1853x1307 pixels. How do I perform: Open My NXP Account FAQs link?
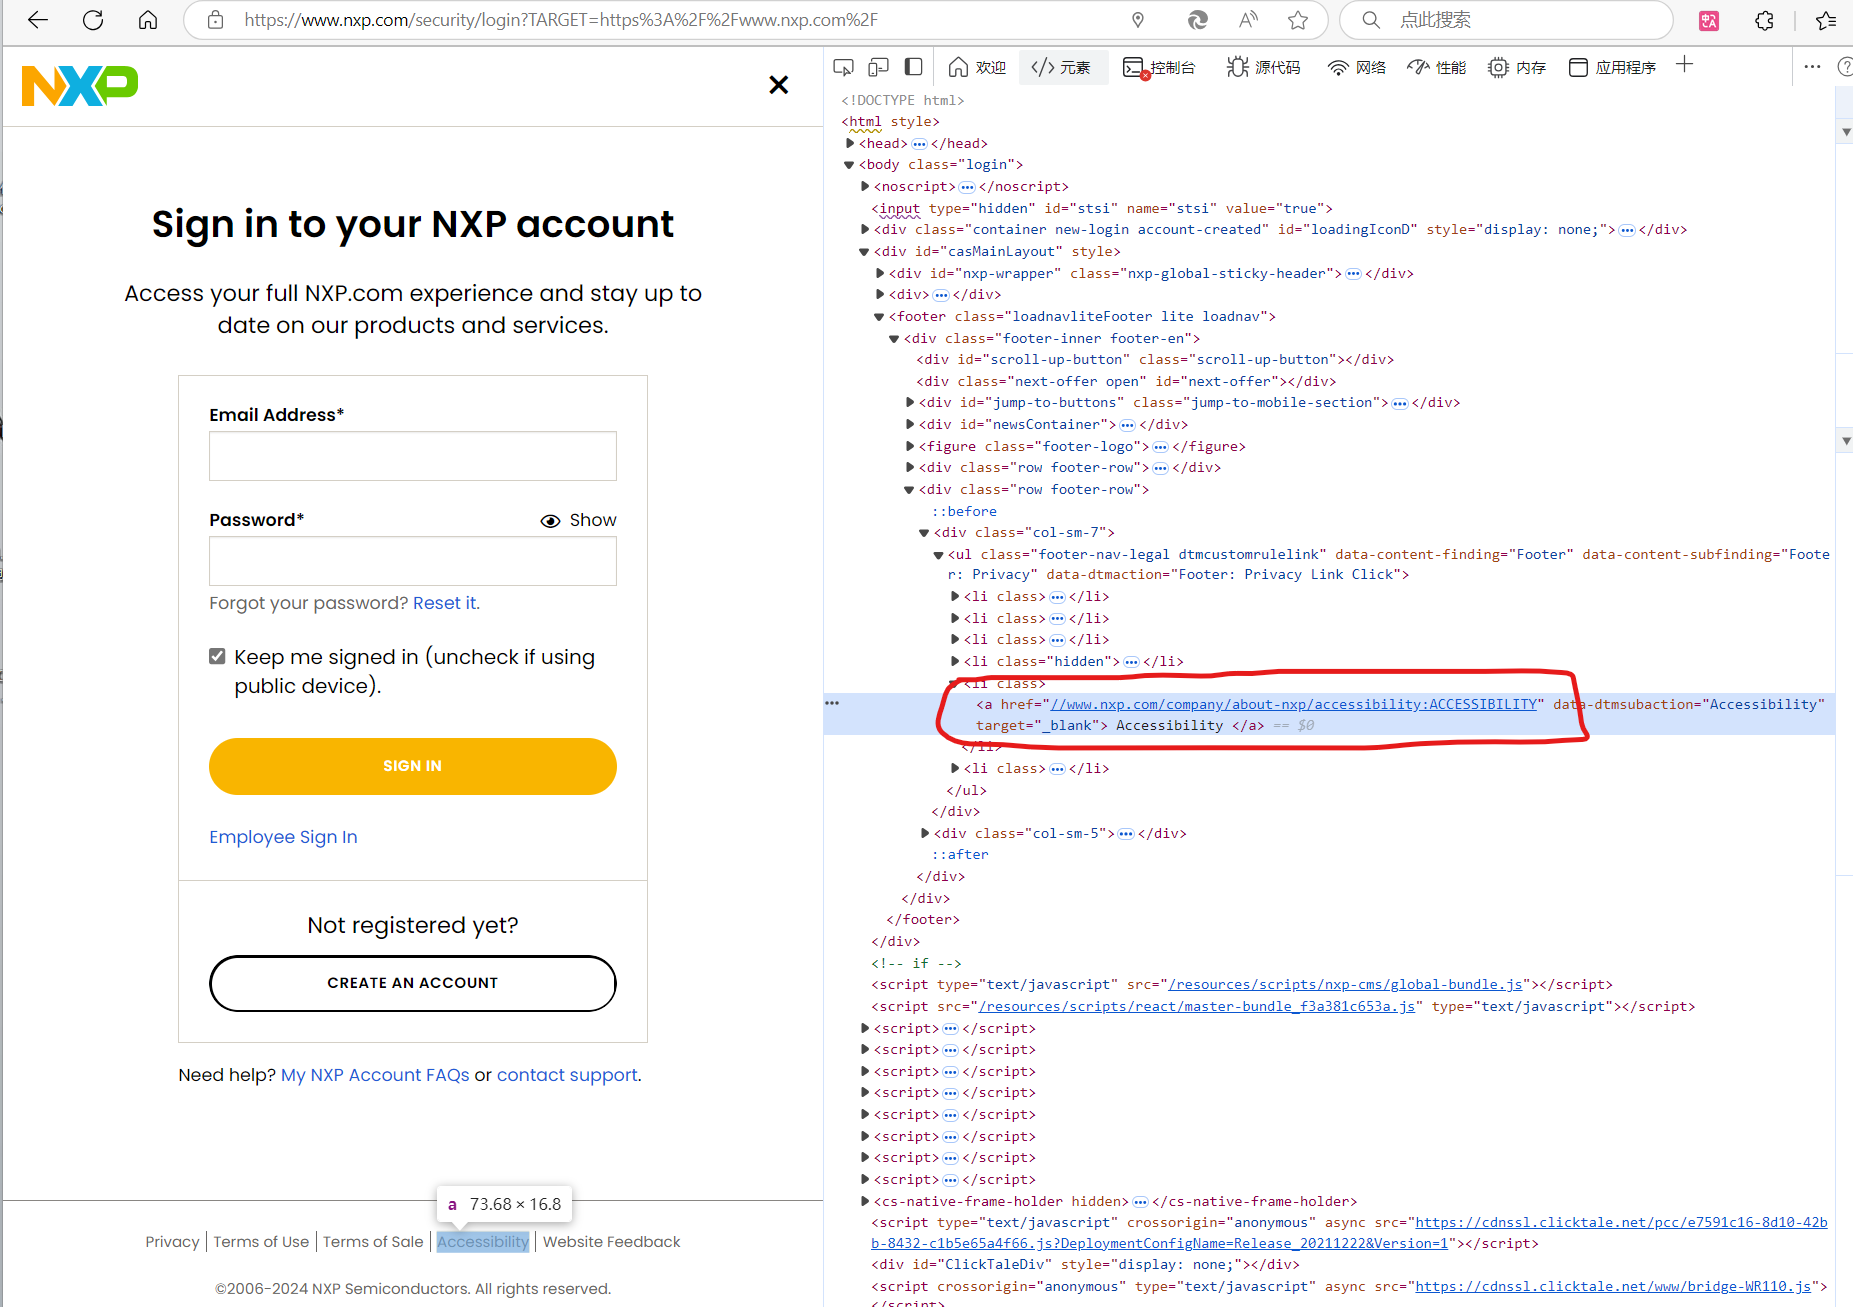[375, 1075]
